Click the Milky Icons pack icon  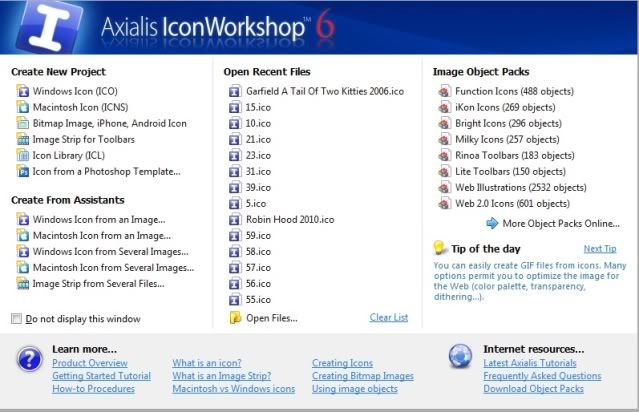coord(444,139)
